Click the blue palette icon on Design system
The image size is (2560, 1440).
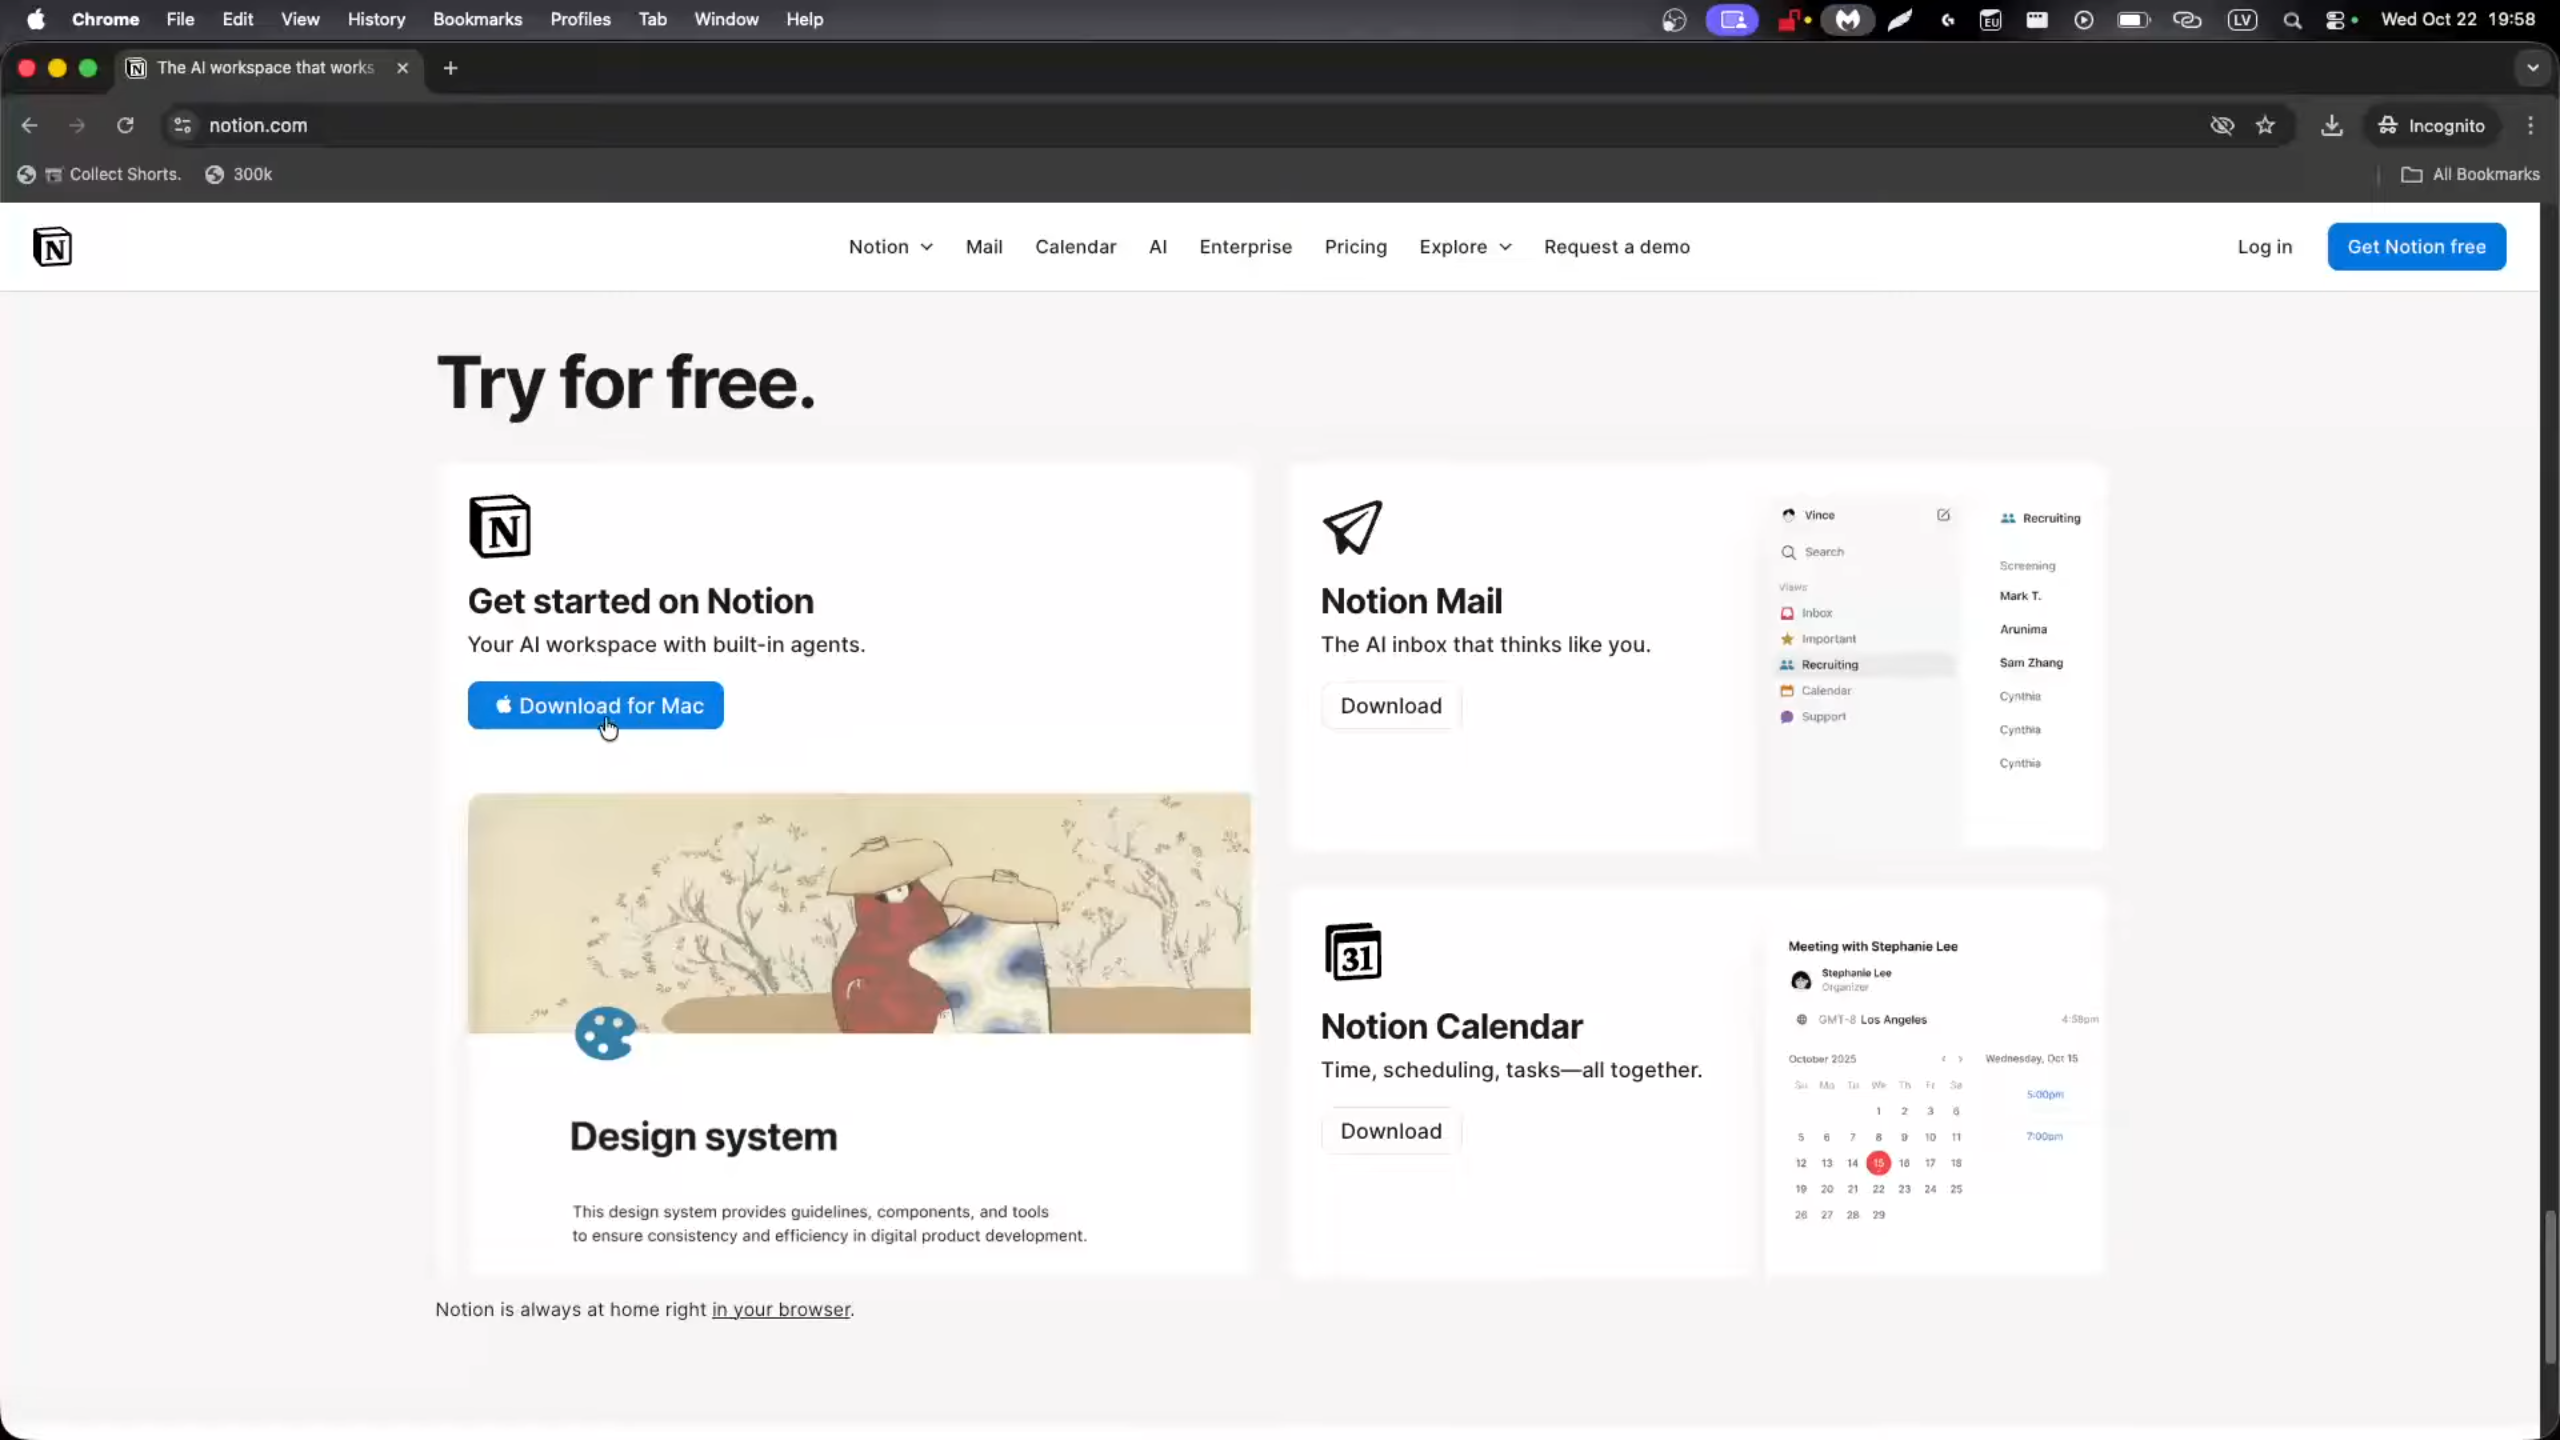point(605,1033)
